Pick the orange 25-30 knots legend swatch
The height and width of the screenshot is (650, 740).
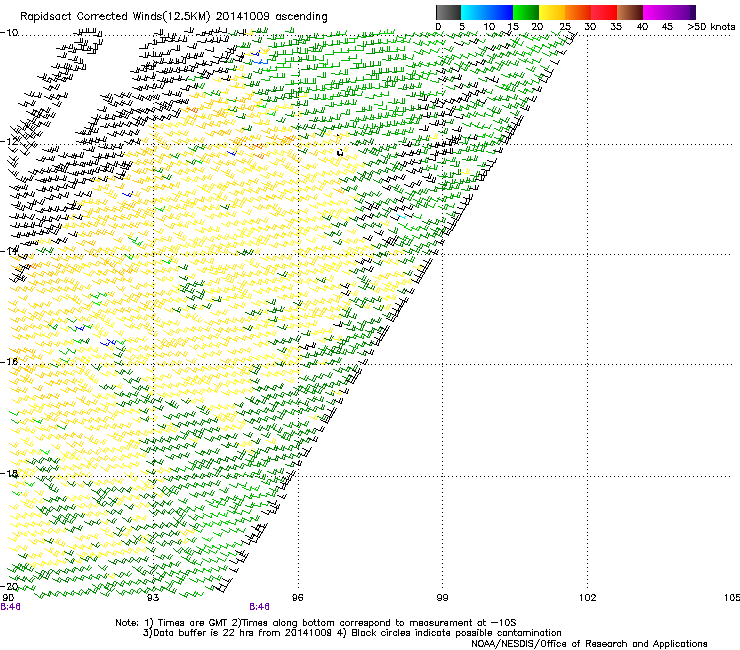click(x=578, y=12)
